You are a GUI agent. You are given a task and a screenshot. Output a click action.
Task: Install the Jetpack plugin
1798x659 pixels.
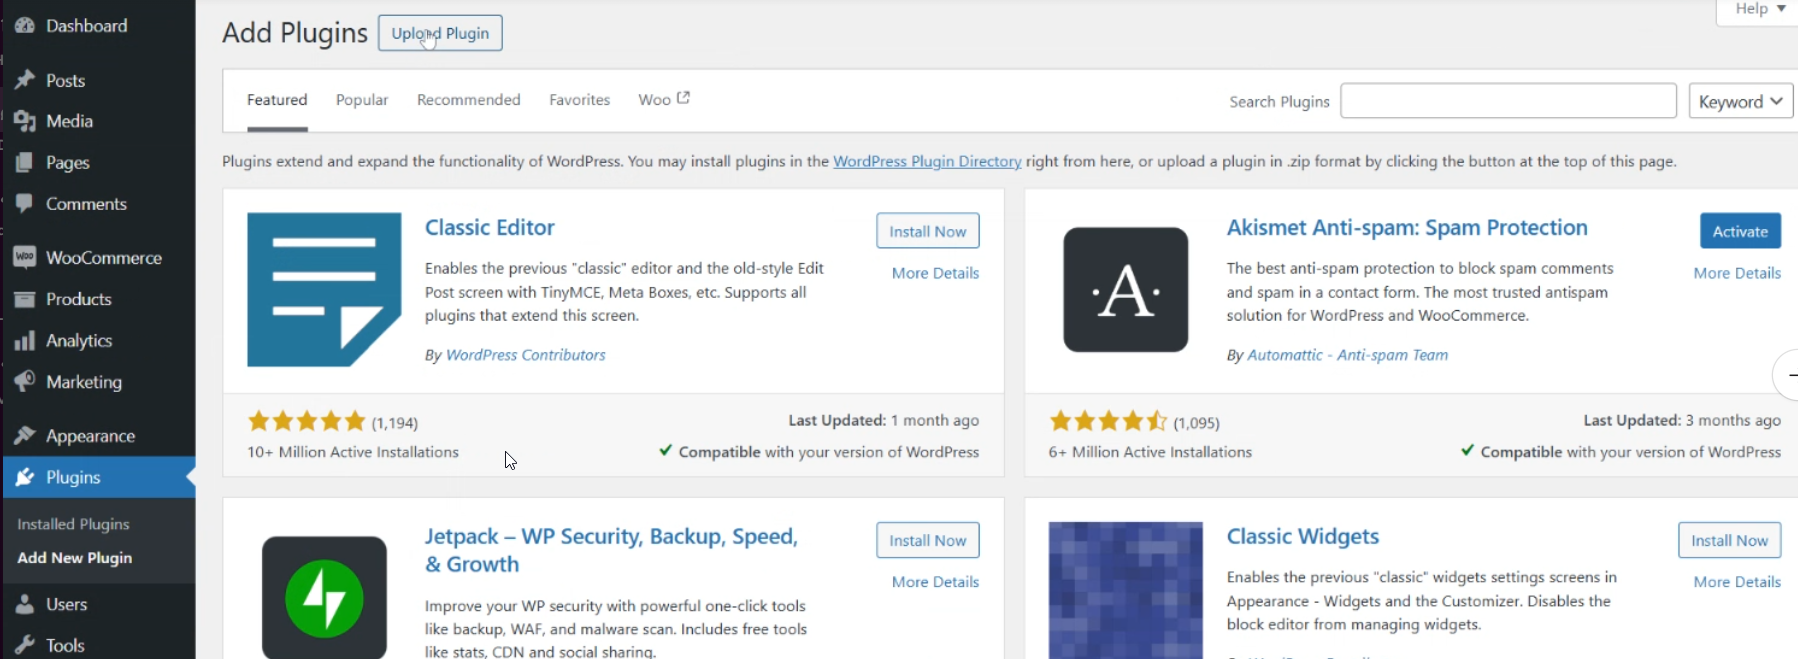tap(928, 540)
